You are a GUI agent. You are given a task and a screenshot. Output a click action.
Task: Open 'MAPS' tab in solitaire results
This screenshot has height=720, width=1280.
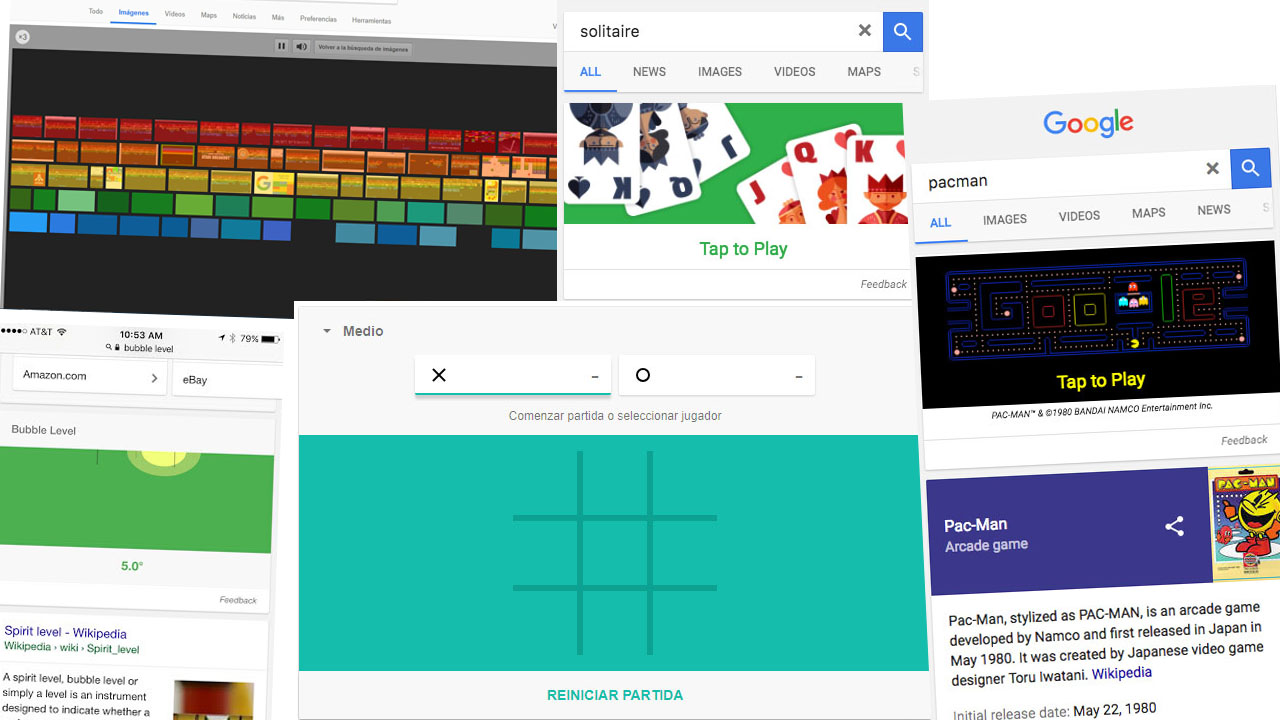tap(864, 72)
